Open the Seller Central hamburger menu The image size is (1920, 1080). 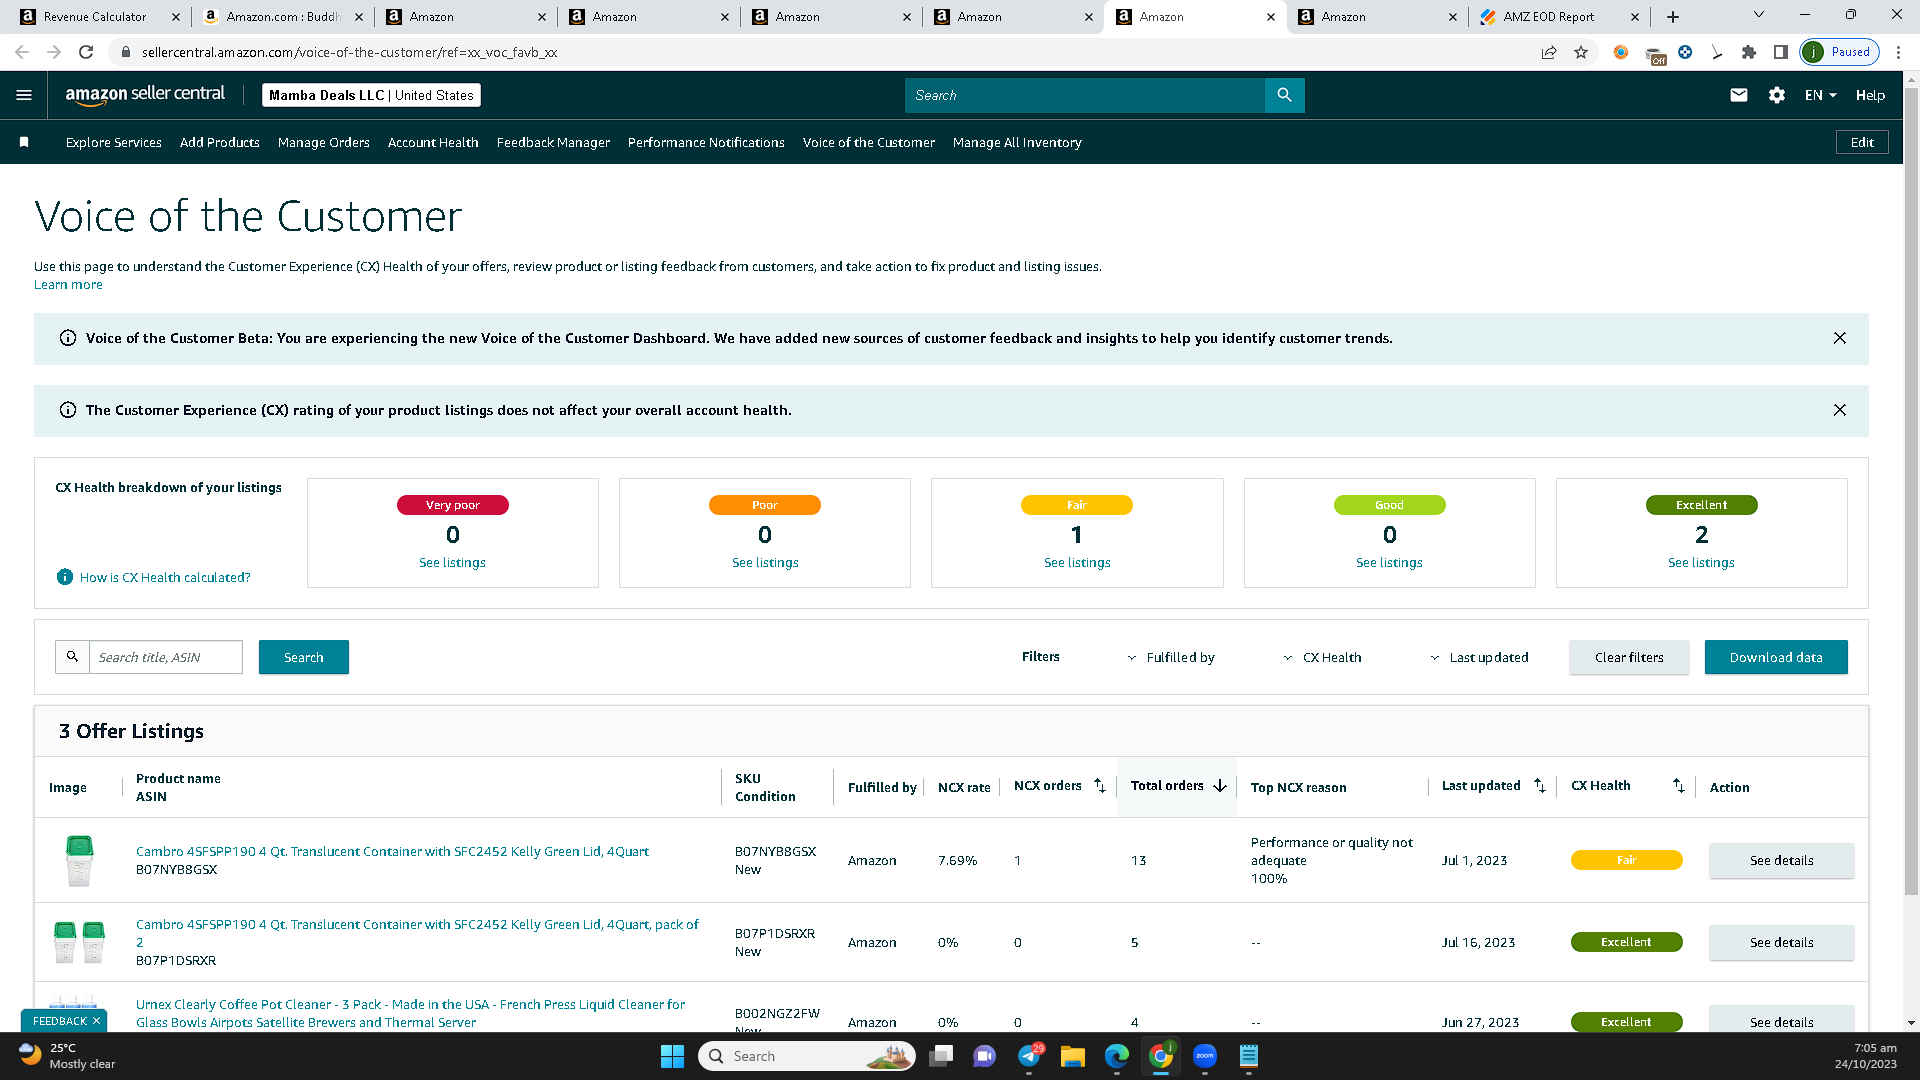[x=24, y=95]
